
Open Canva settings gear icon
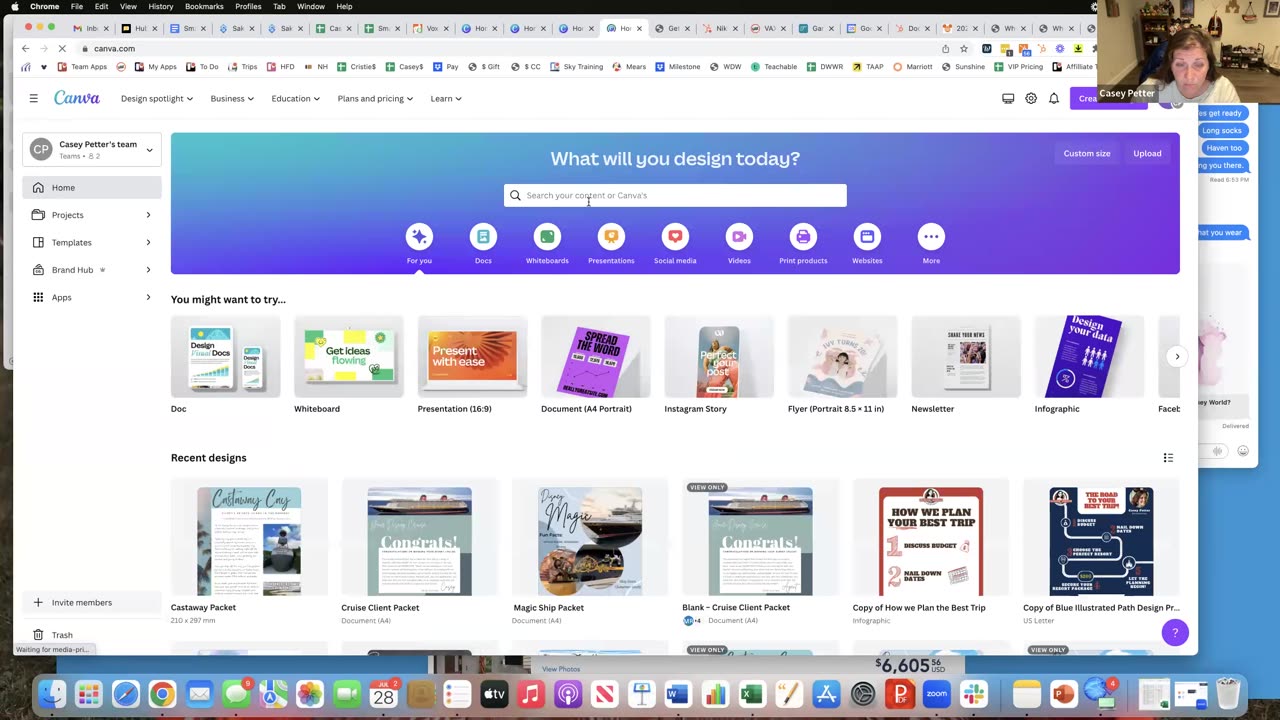pos(1031,98)
